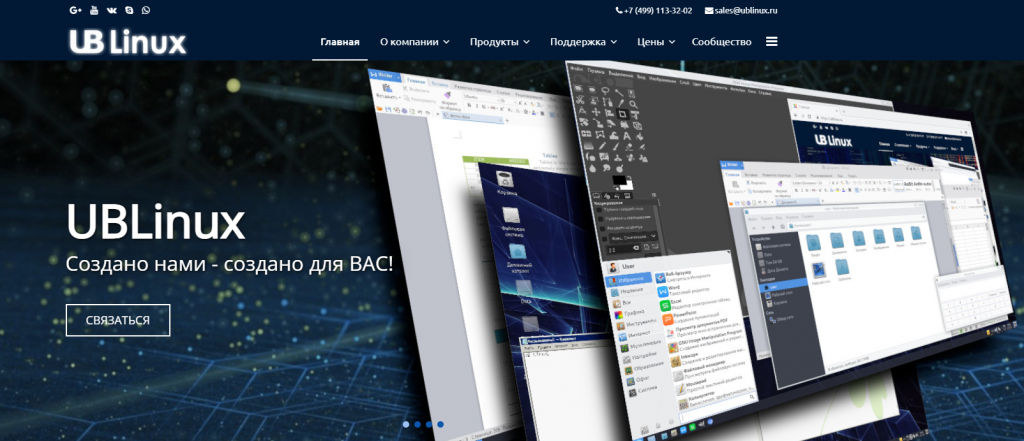The image size is (1024, 441).
Task: Select the third carousel slide dot
Action: [x=429, y=424]
